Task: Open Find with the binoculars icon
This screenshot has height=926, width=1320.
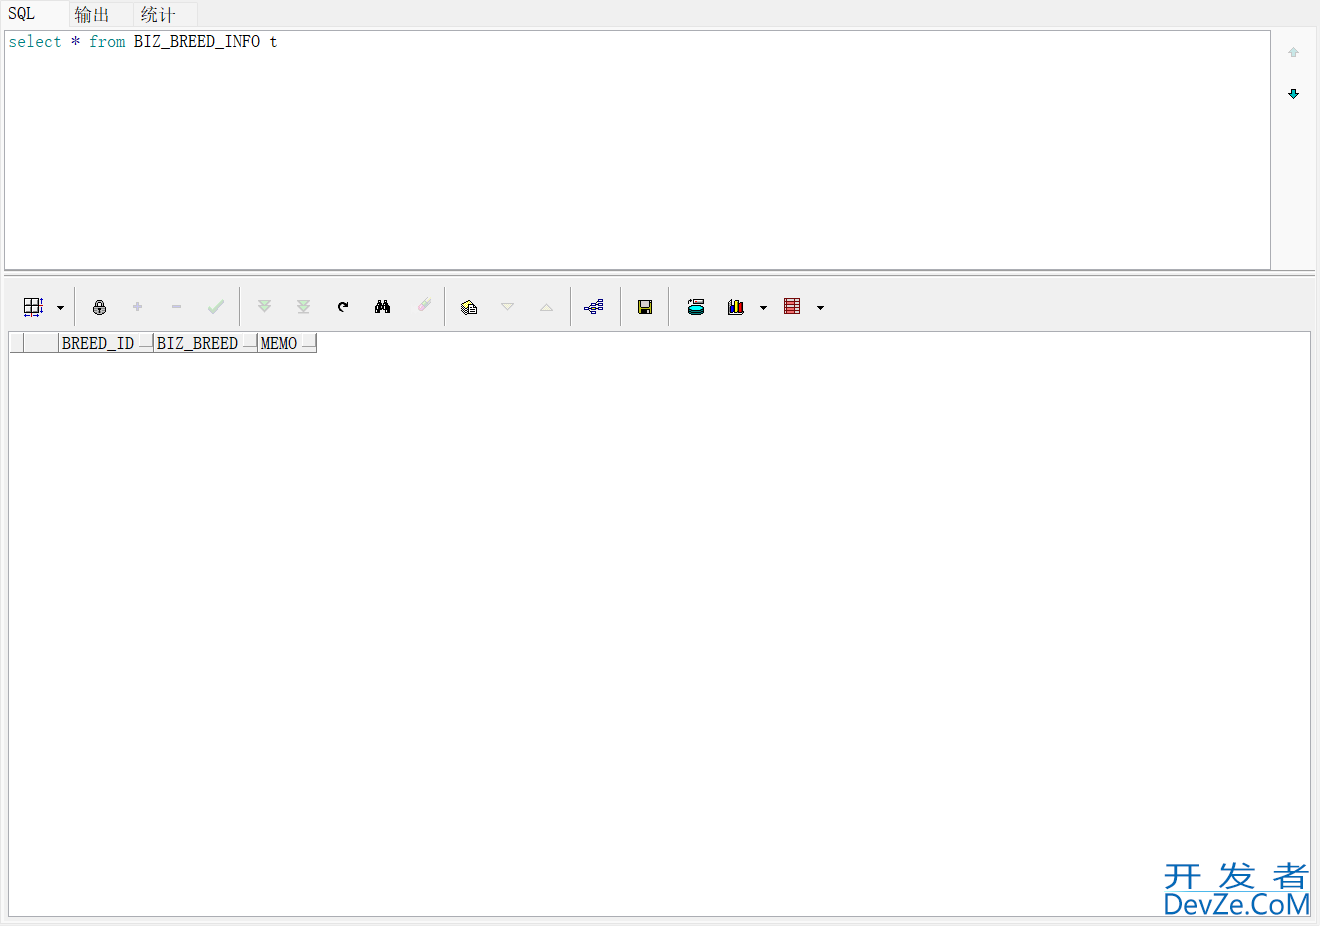Action: tap(382, 307)
